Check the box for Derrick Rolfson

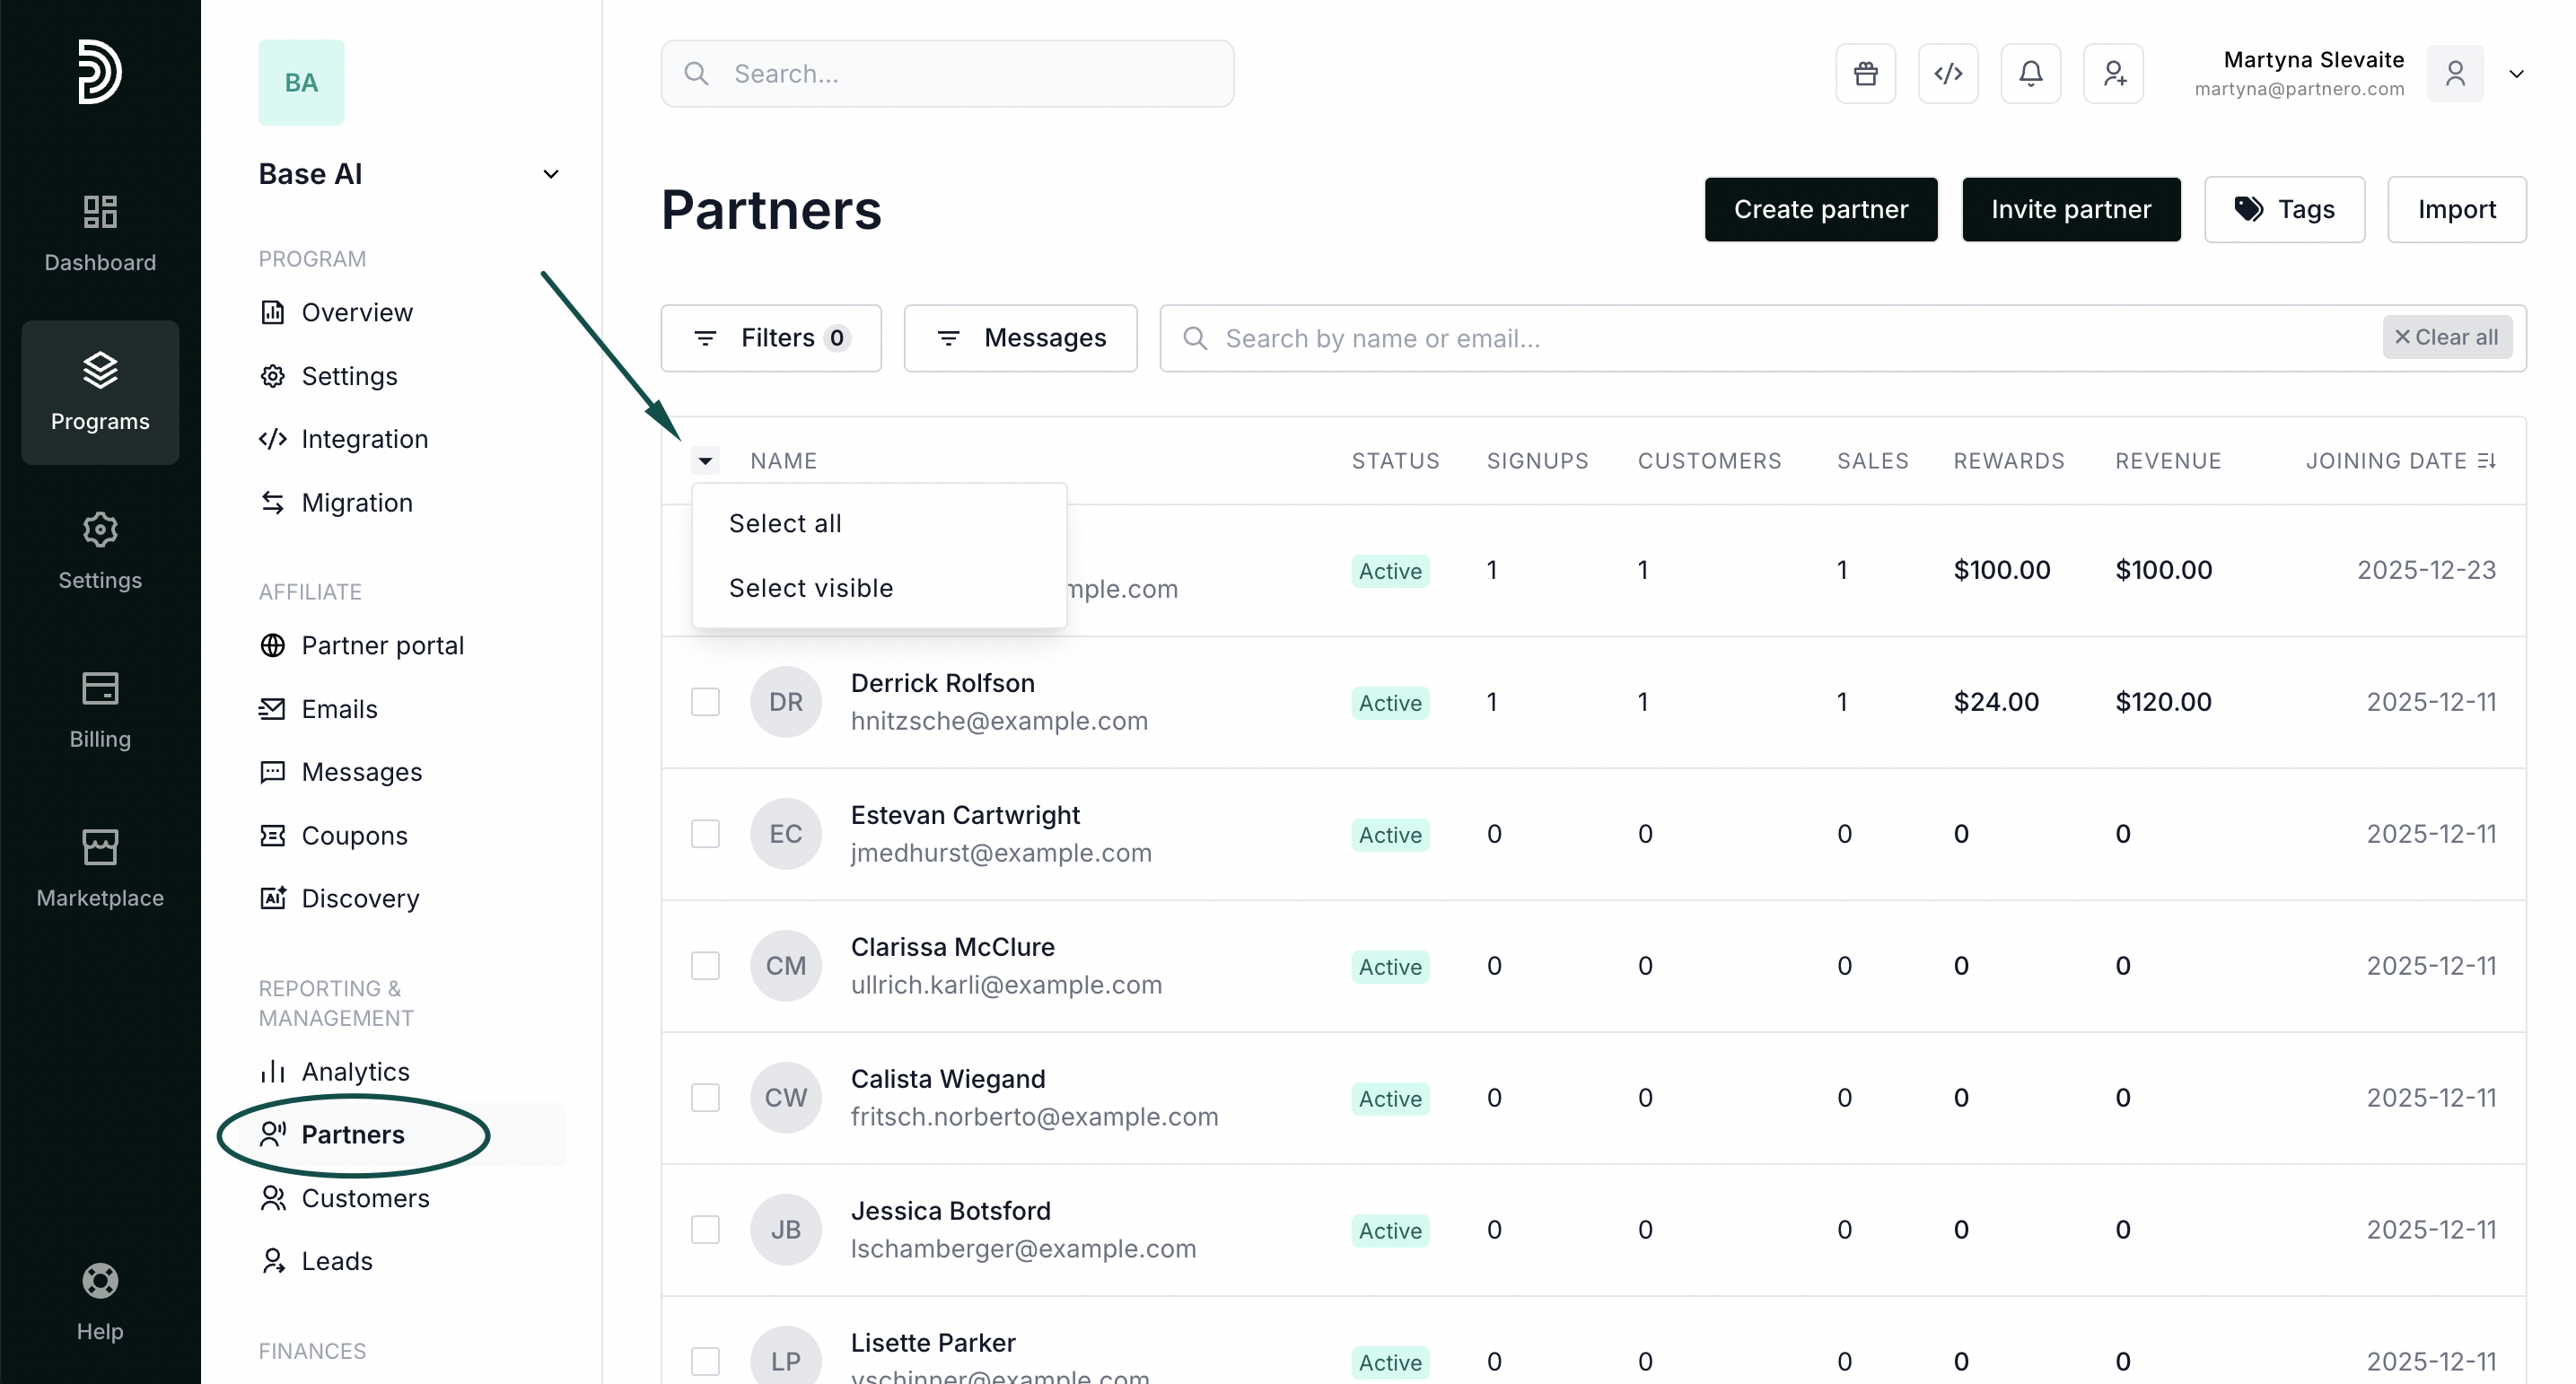[x=705, y=702]
